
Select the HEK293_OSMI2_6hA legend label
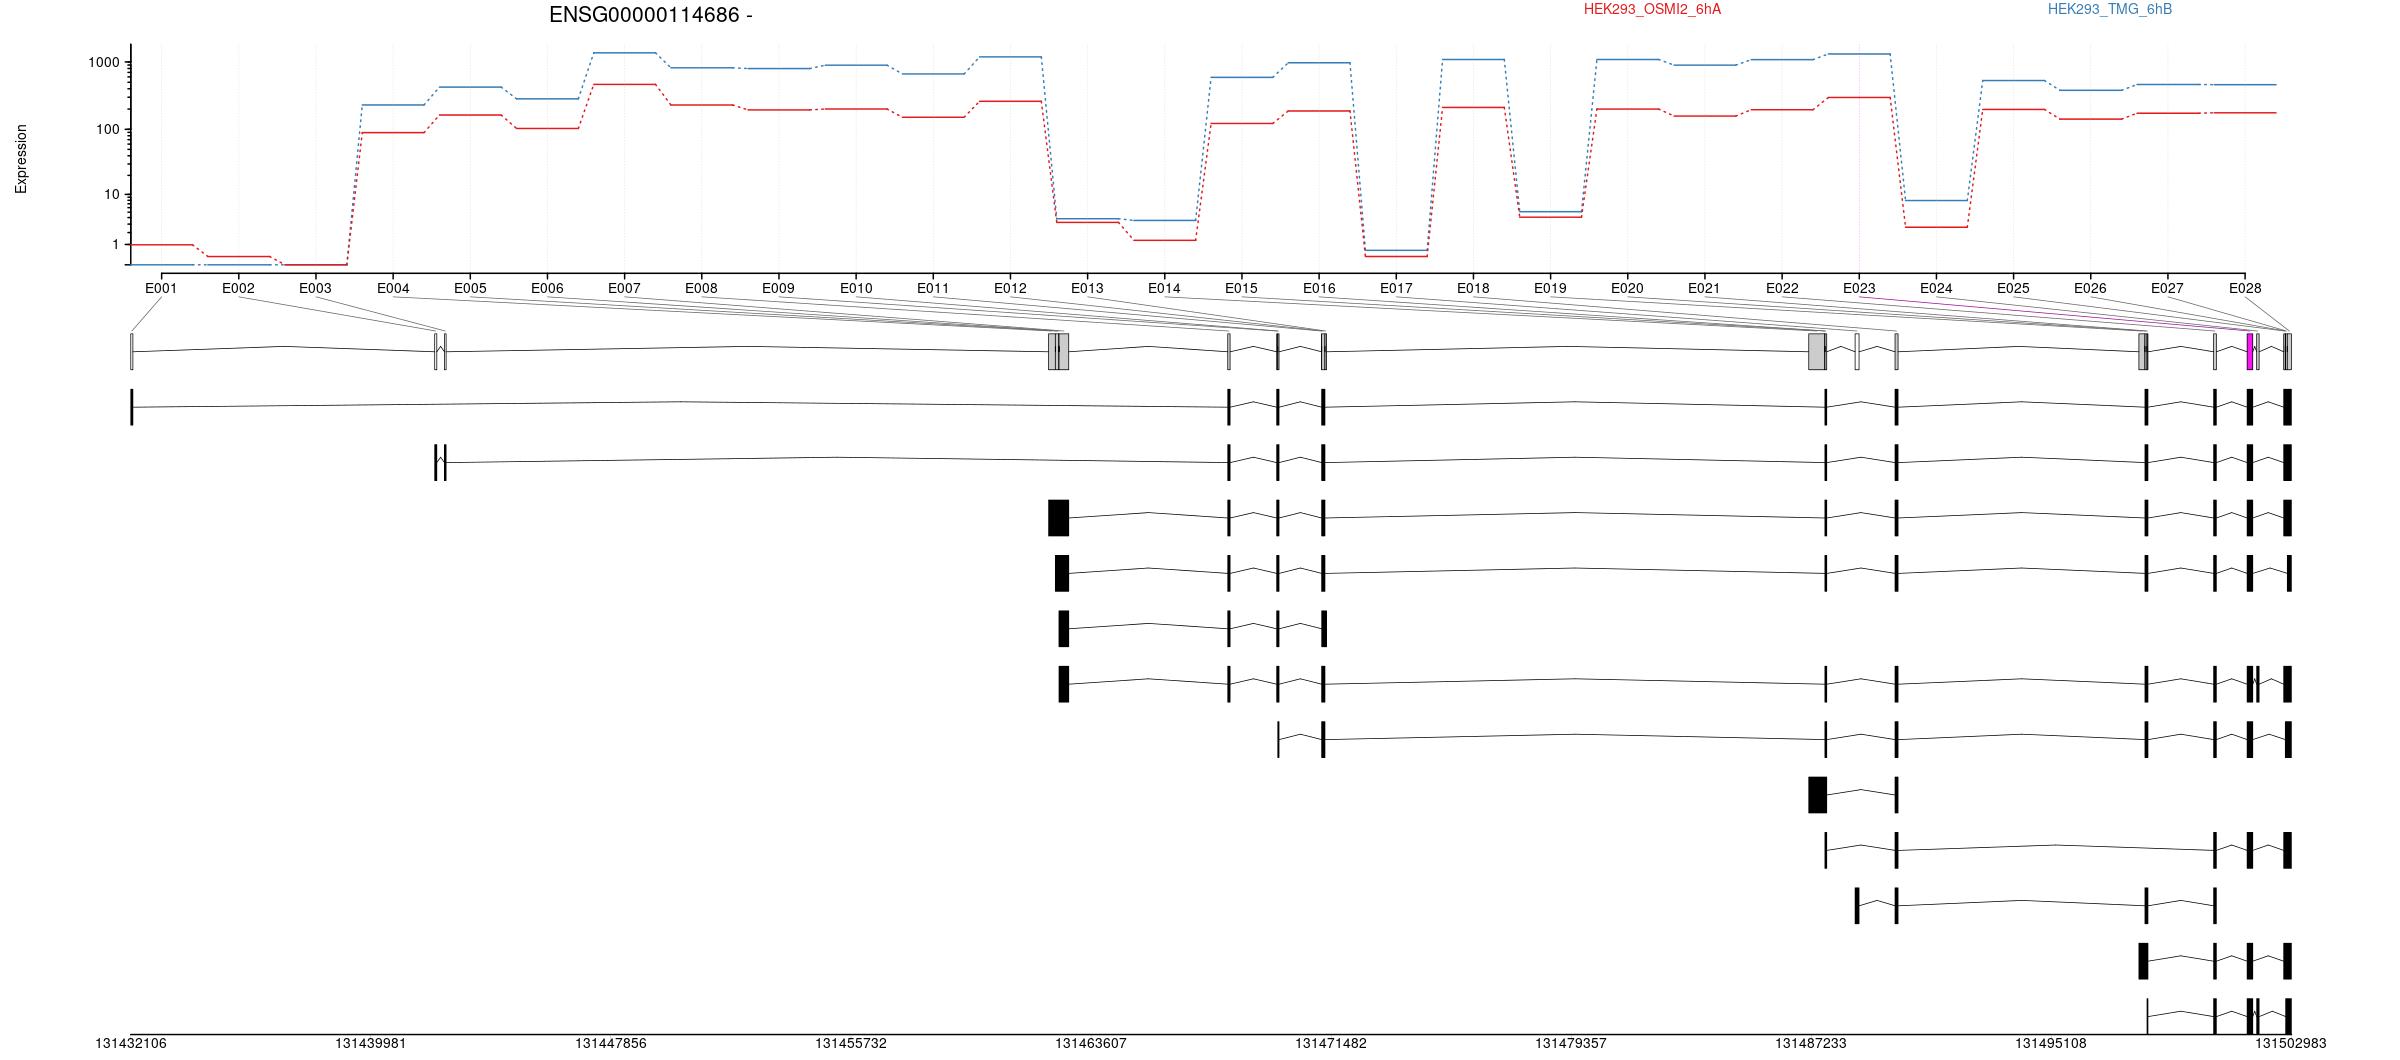[1652, 9]
